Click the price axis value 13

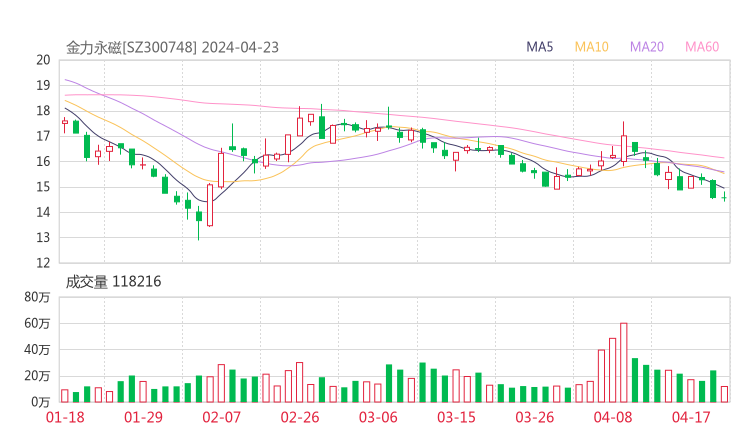click(x=43, y=237)
